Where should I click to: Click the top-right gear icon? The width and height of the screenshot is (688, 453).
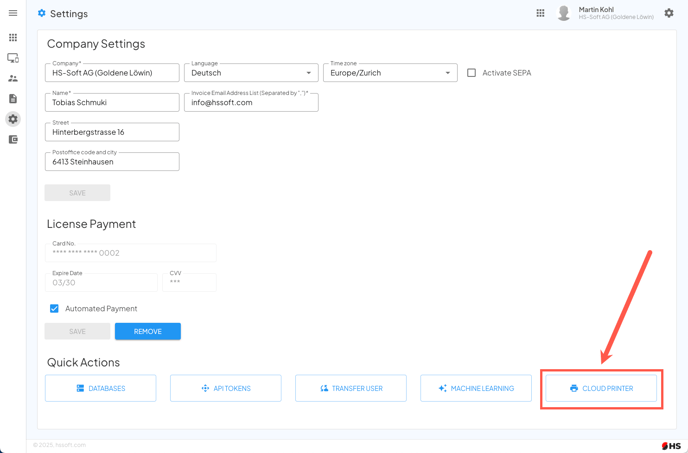pyautogui.click(x=669, y=13)
